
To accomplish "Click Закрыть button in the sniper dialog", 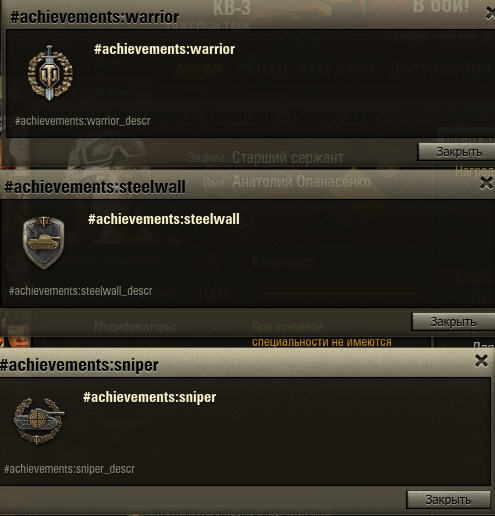I will tap(448, 500).
